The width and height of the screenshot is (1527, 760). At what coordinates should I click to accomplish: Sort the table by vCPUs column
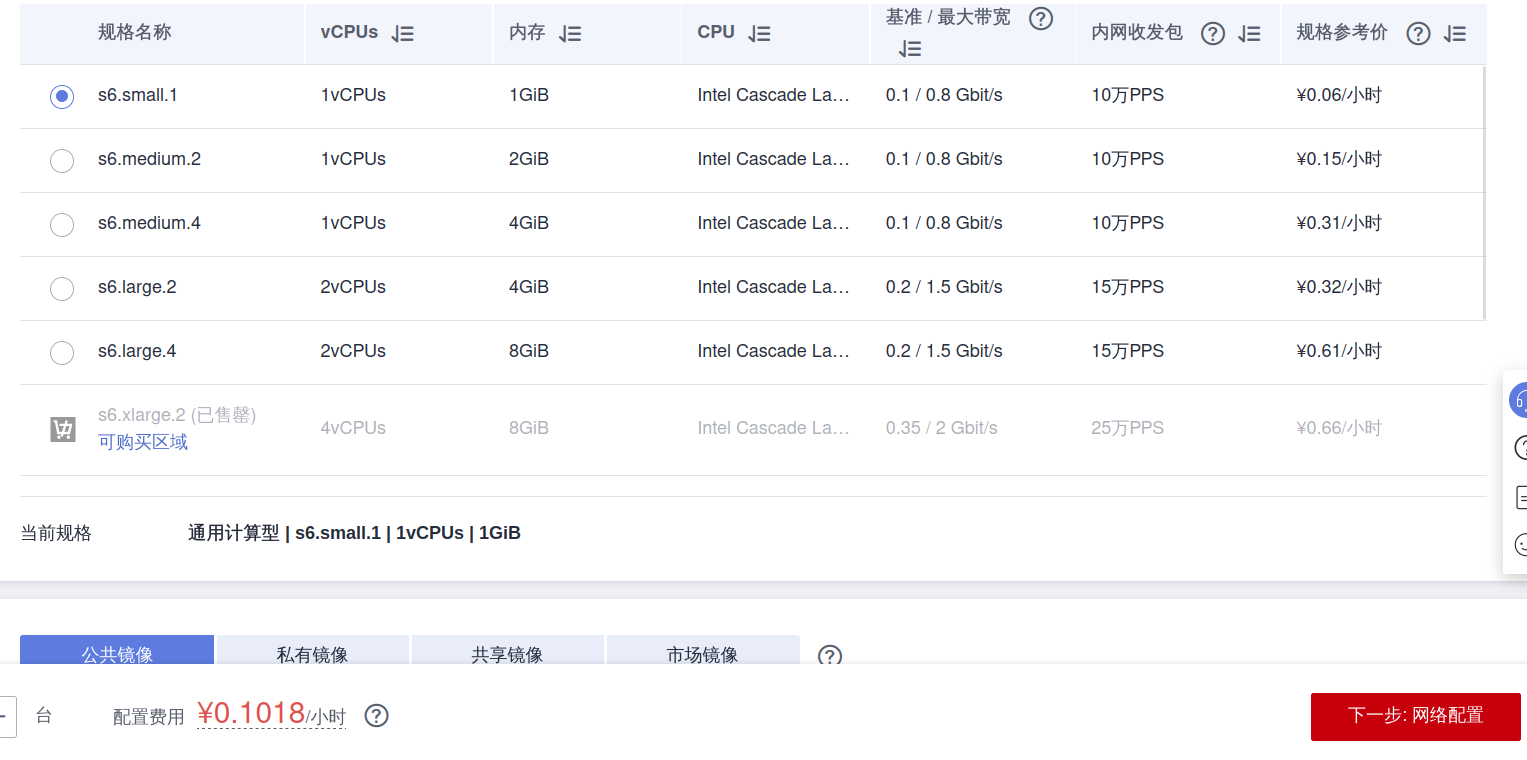pyautogui.click(x=402, y=33)
